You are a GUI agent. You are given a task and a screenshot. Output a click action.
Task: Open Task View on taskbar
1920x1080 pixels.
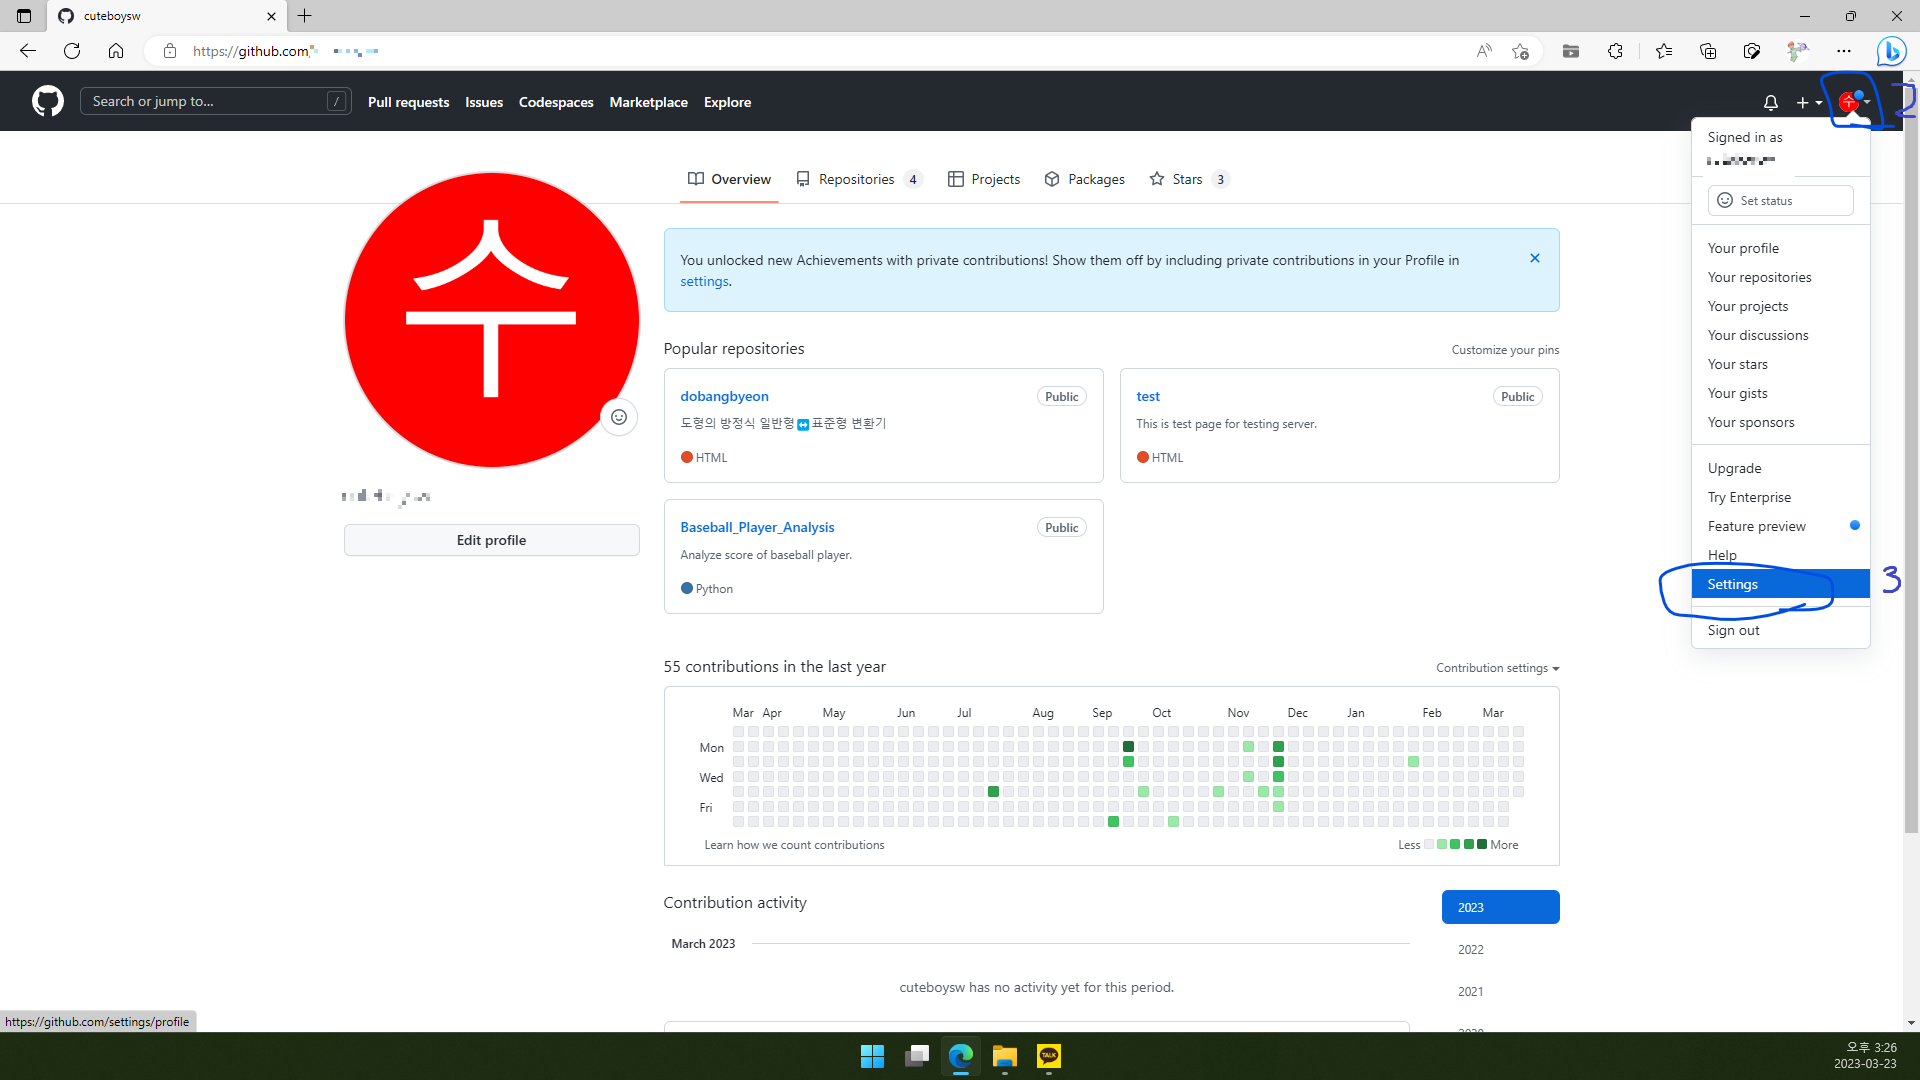(916, 1056)
